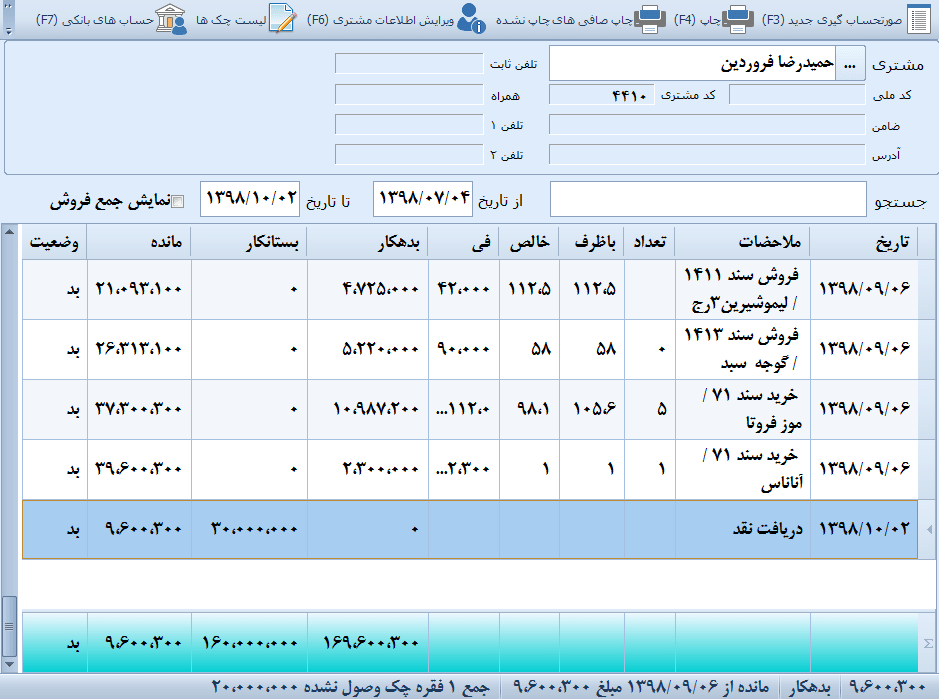The height and width of the screenshot is (699, 939).
Task: Toggle the show sales total checkbox
Action: point(179,201)
